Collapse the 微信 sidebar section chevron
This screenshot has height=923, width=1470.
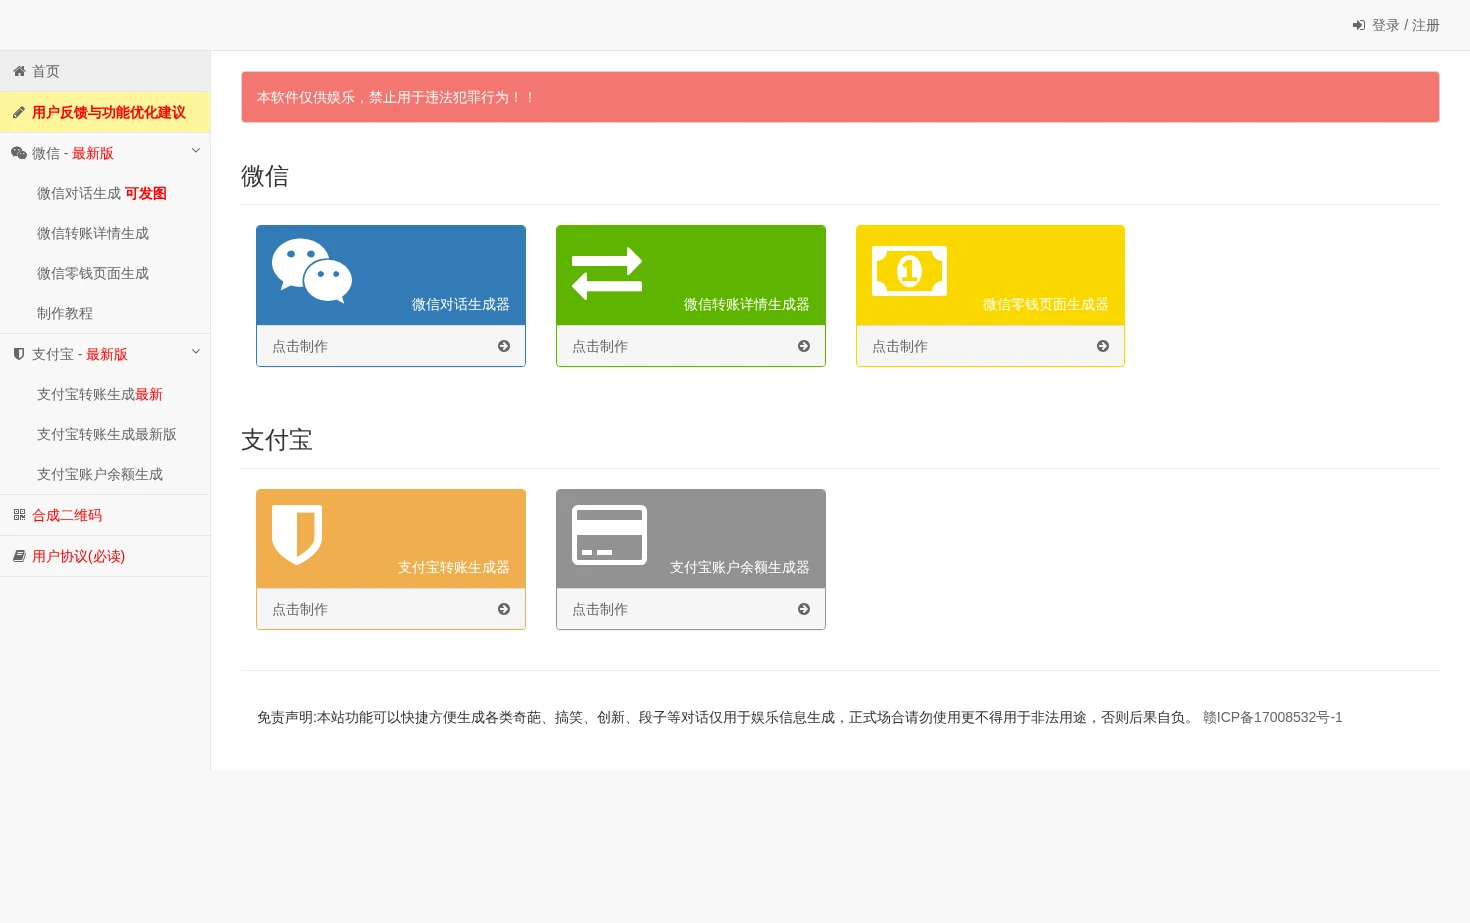coord(196,151)
